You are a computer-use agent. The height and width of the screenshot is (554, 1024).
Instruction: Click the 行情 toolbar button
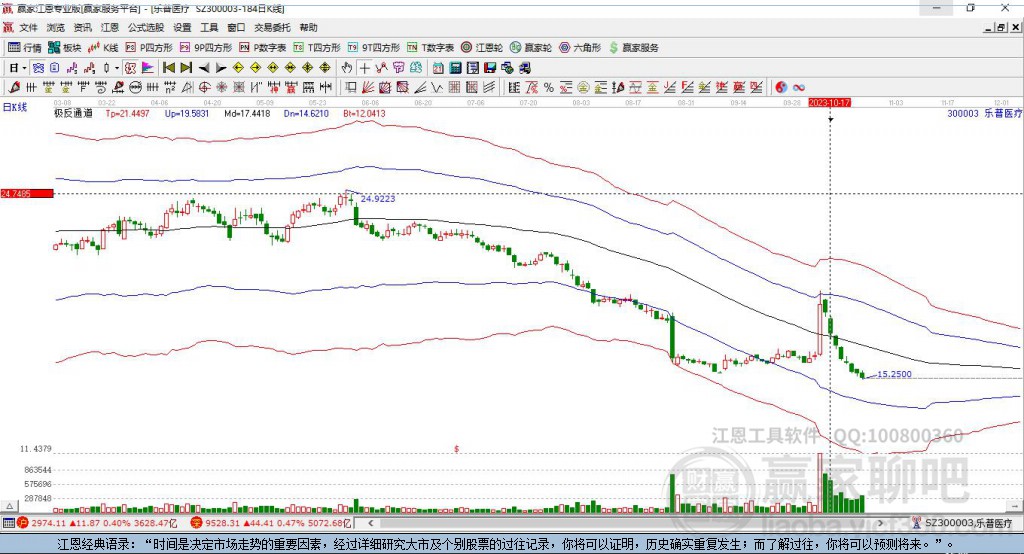(x=25, y=48)
